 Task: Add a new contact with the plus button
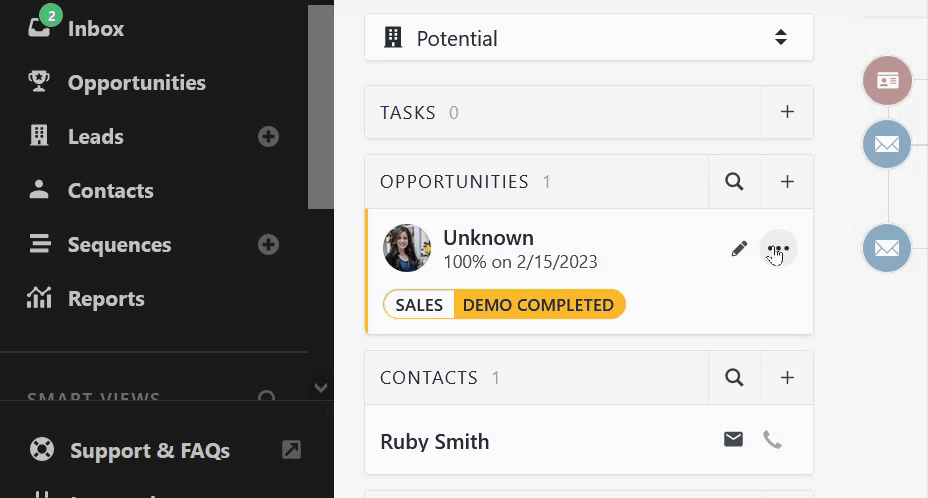(787, 378)
